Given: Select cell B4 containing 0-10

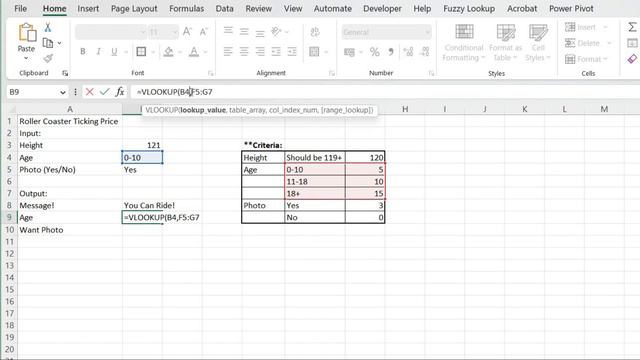Looking at the screenshot, I should 142,158.
